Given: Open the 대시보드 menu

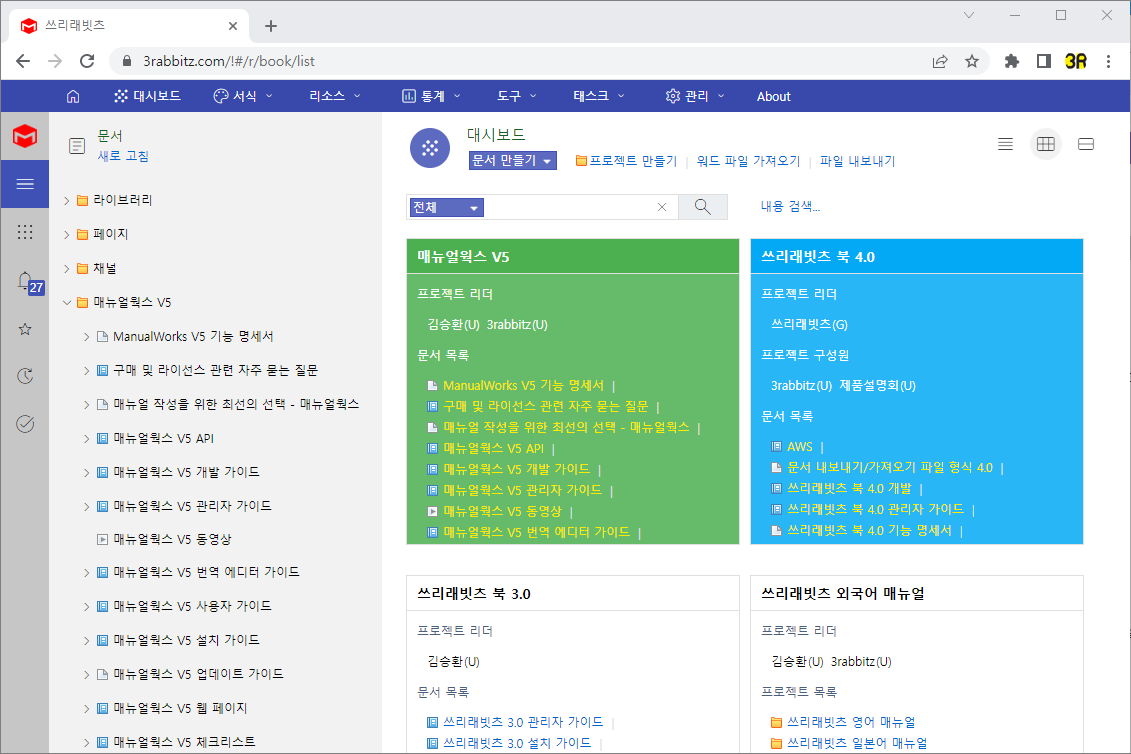Looking at the screenshot, I should click(x=147, y=96).
